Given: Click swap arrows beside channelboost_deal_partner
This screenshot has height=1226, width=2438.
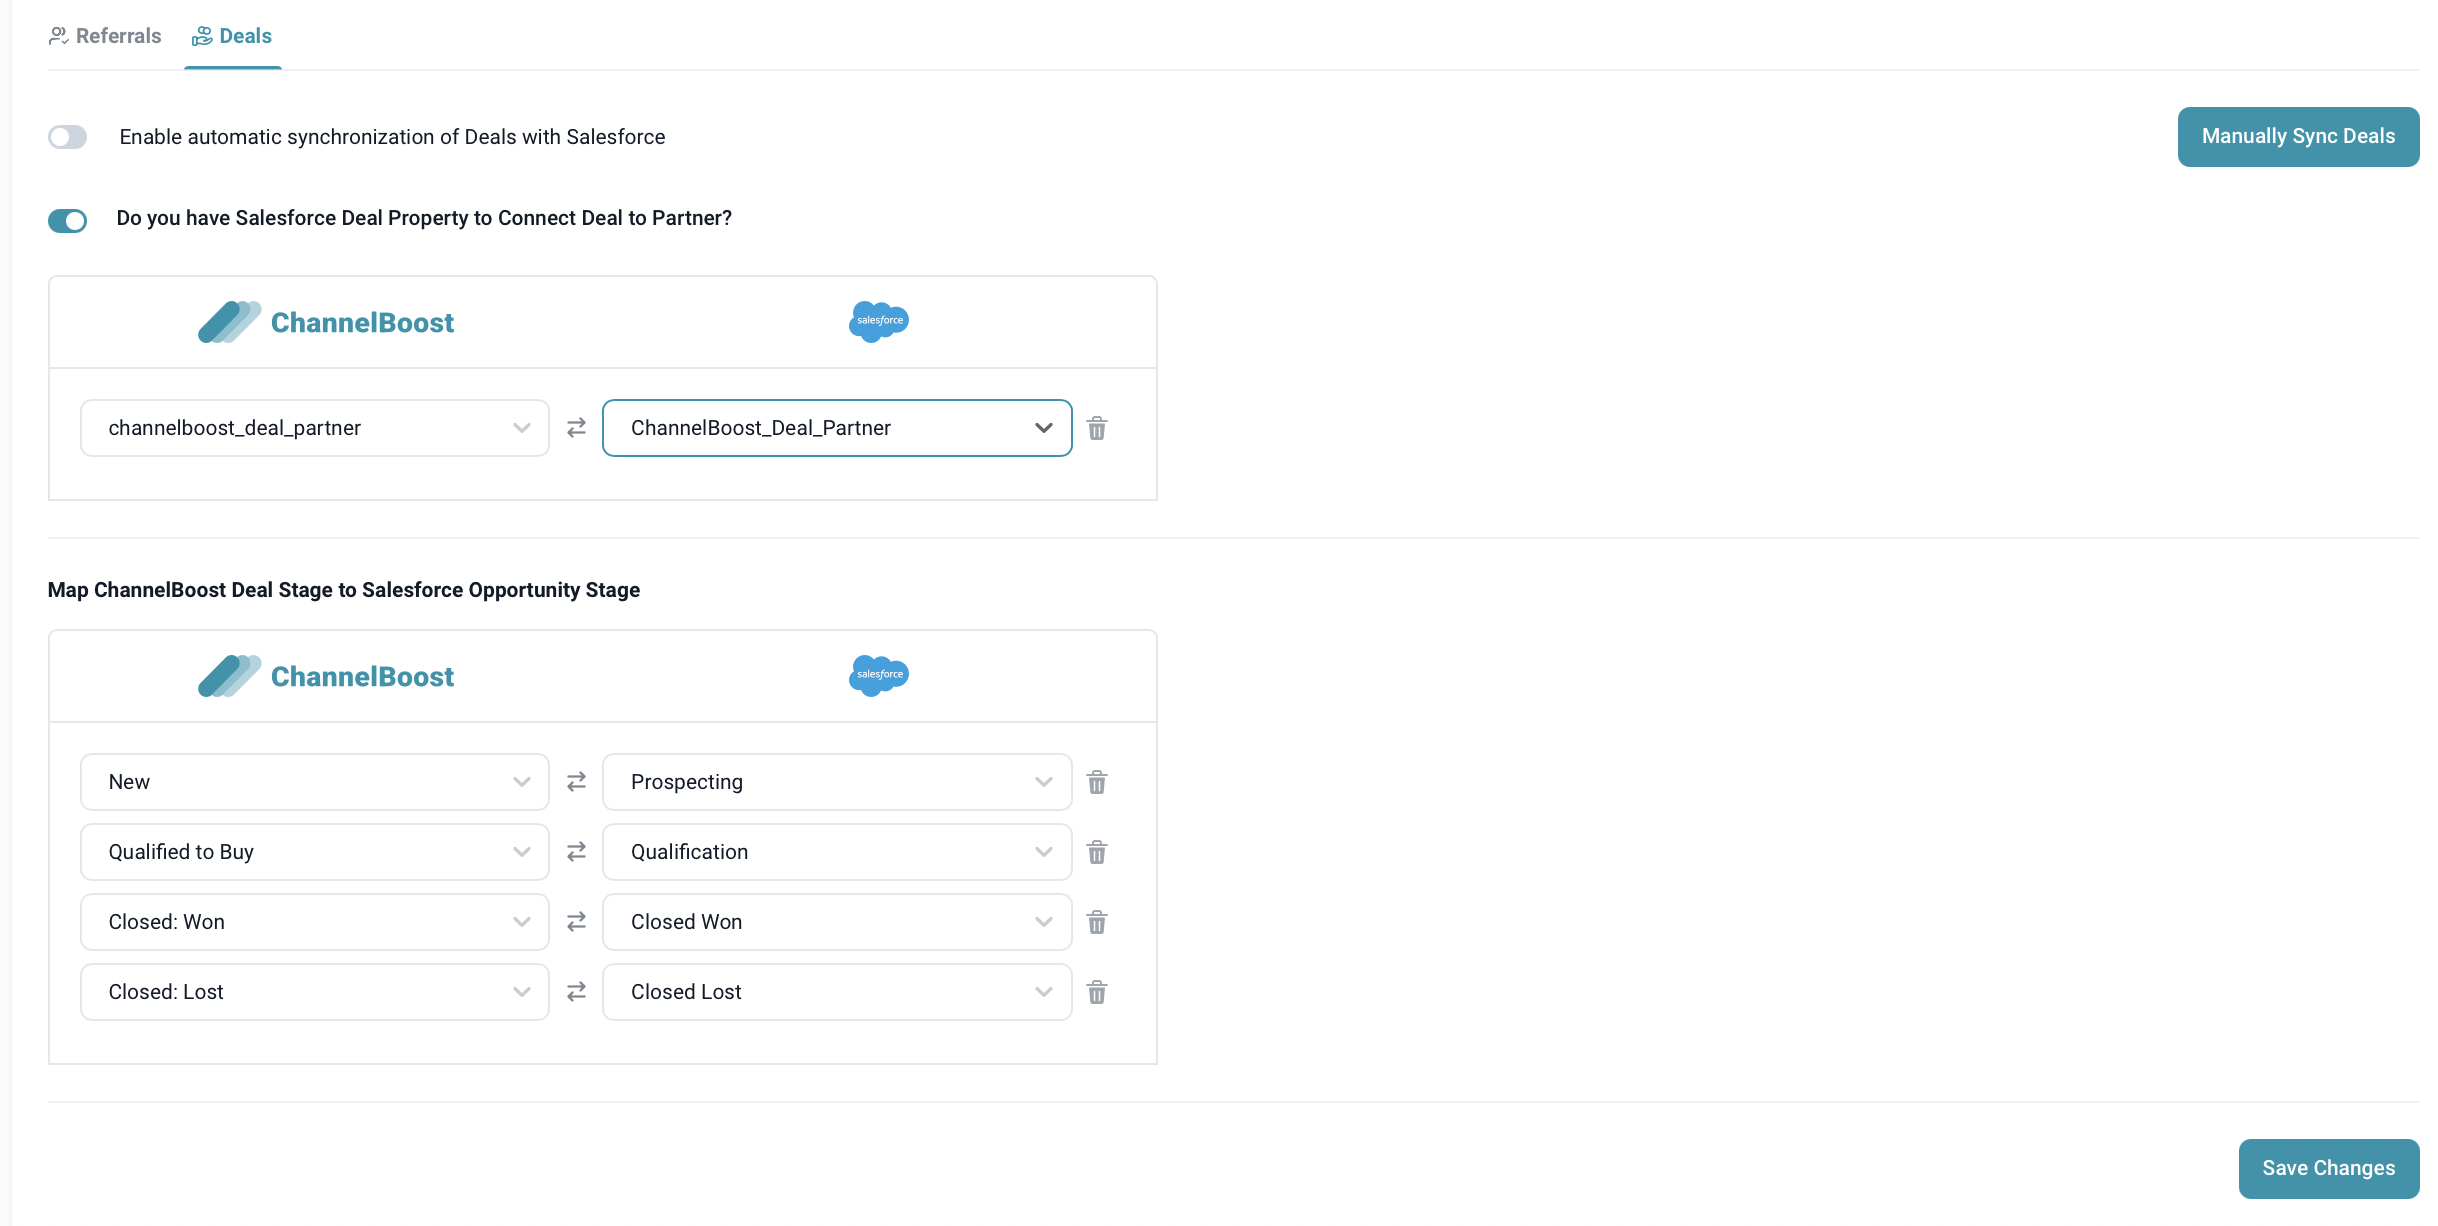Looking at the screenshot, I should tap(576, 428).
